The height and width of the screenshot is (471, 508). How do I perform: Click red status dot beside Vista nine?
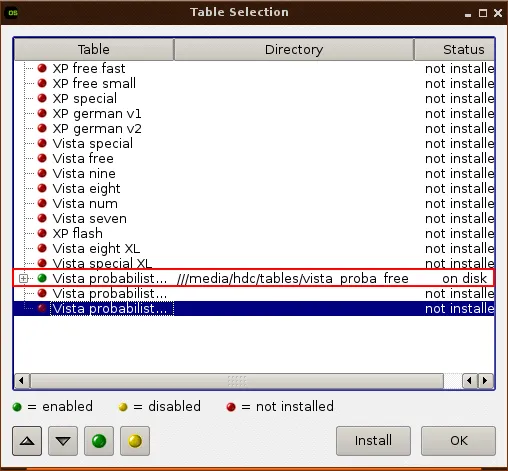coord(42,173)
